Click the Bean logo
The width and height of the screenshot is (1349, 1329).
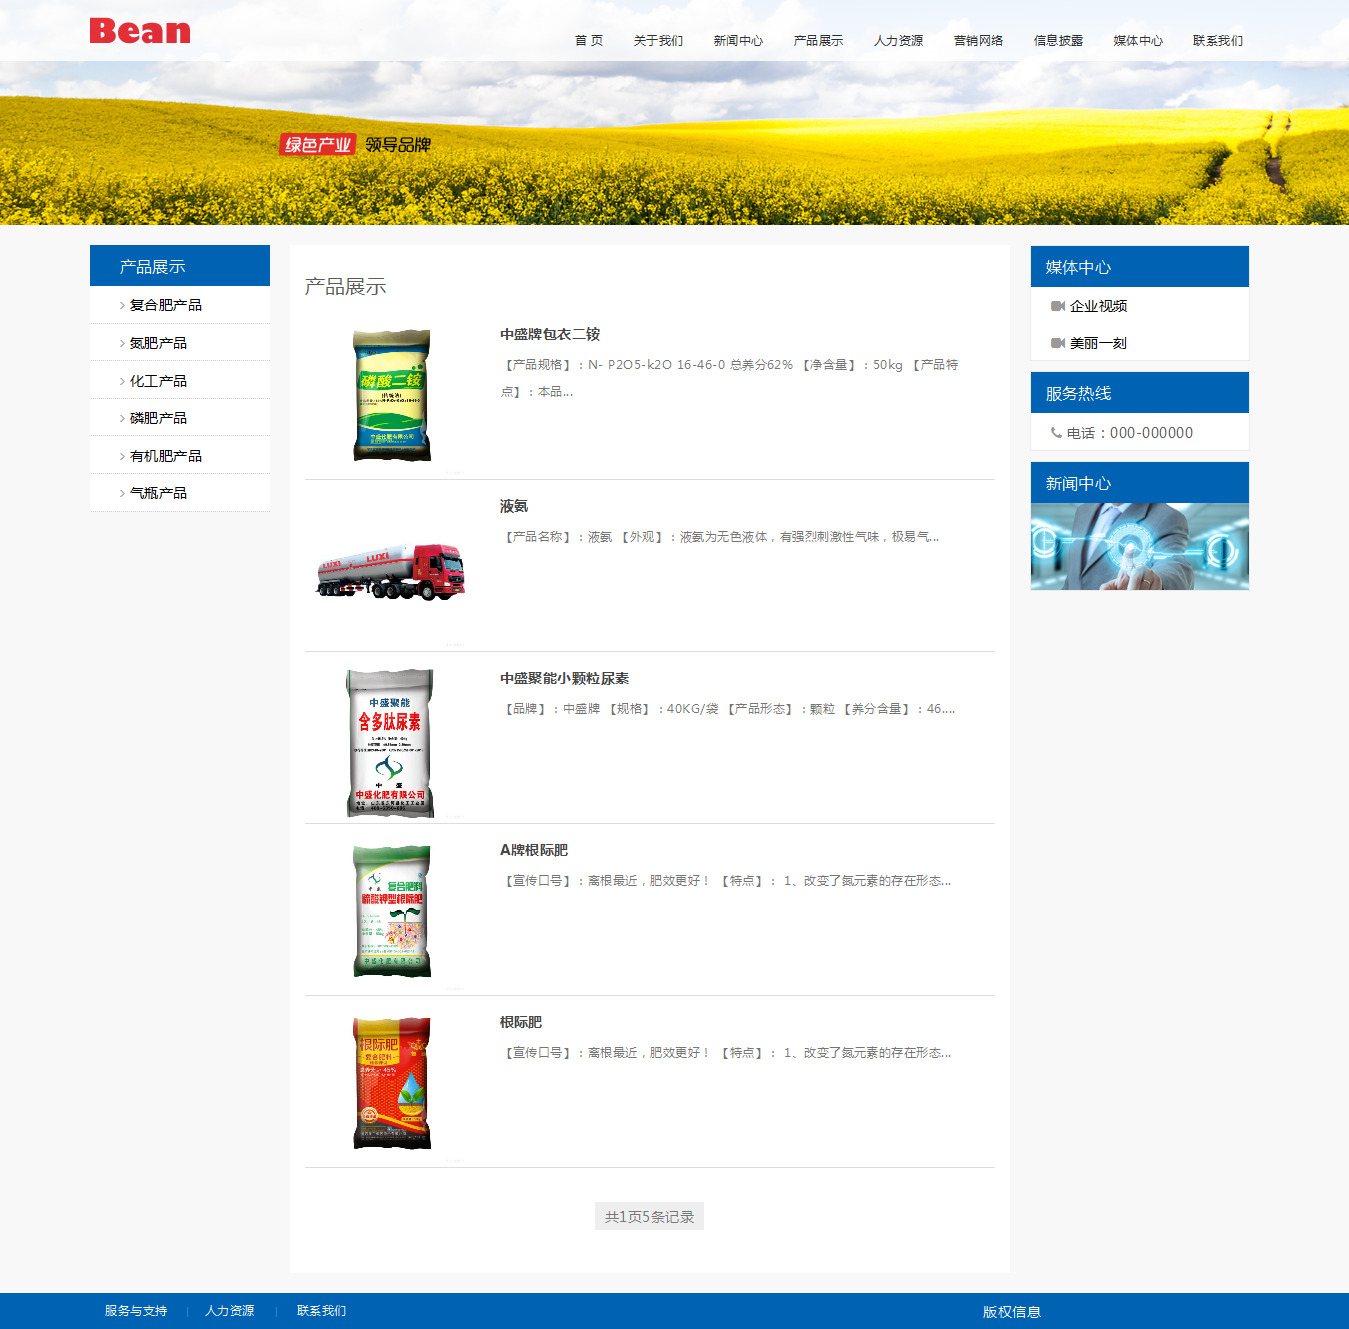[x=140, y=31]
